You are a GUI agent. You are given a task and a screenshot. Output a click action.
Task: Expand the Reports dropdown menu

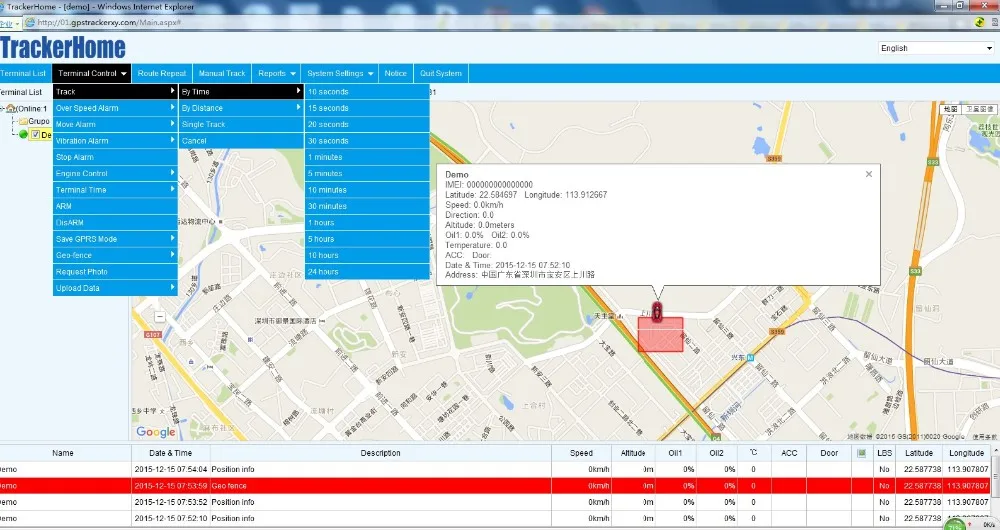(277, 73)
